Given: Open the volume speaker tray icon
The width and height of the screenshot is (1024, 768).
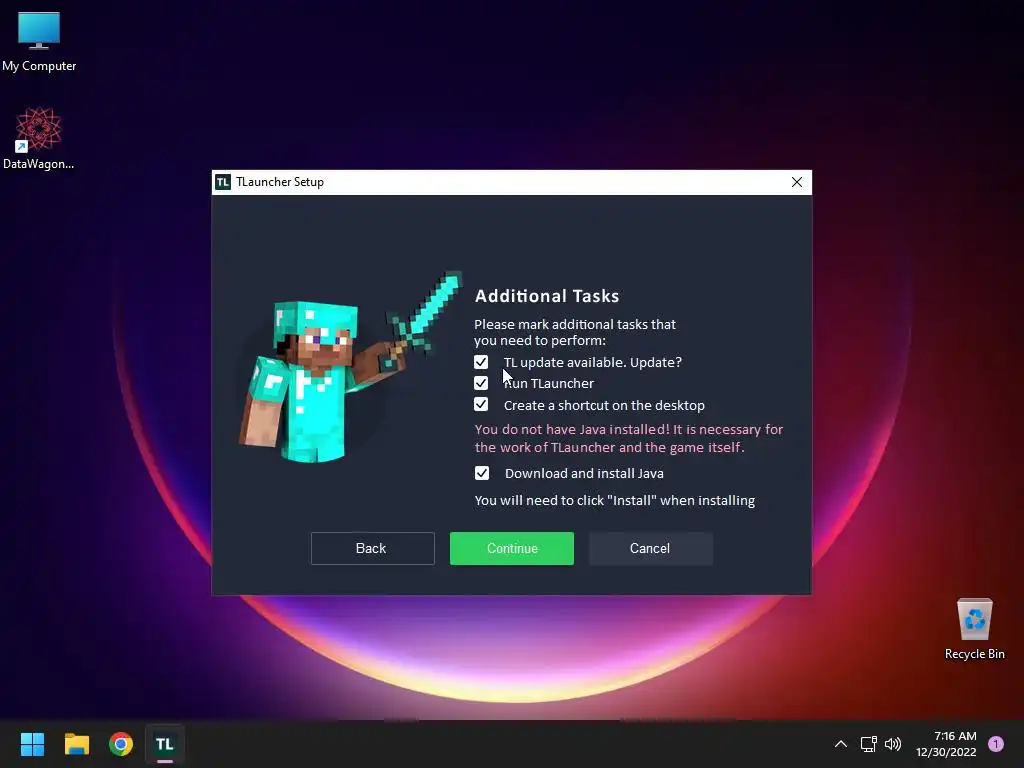Looking at the screenshot, I should [893, 744].
